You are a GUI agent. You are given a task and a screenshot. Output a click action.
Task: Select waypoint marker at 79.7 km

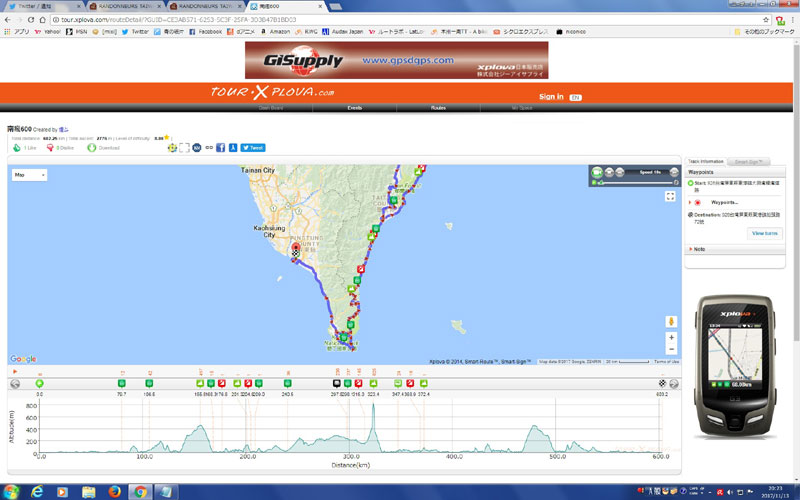(x=121, y=383)
